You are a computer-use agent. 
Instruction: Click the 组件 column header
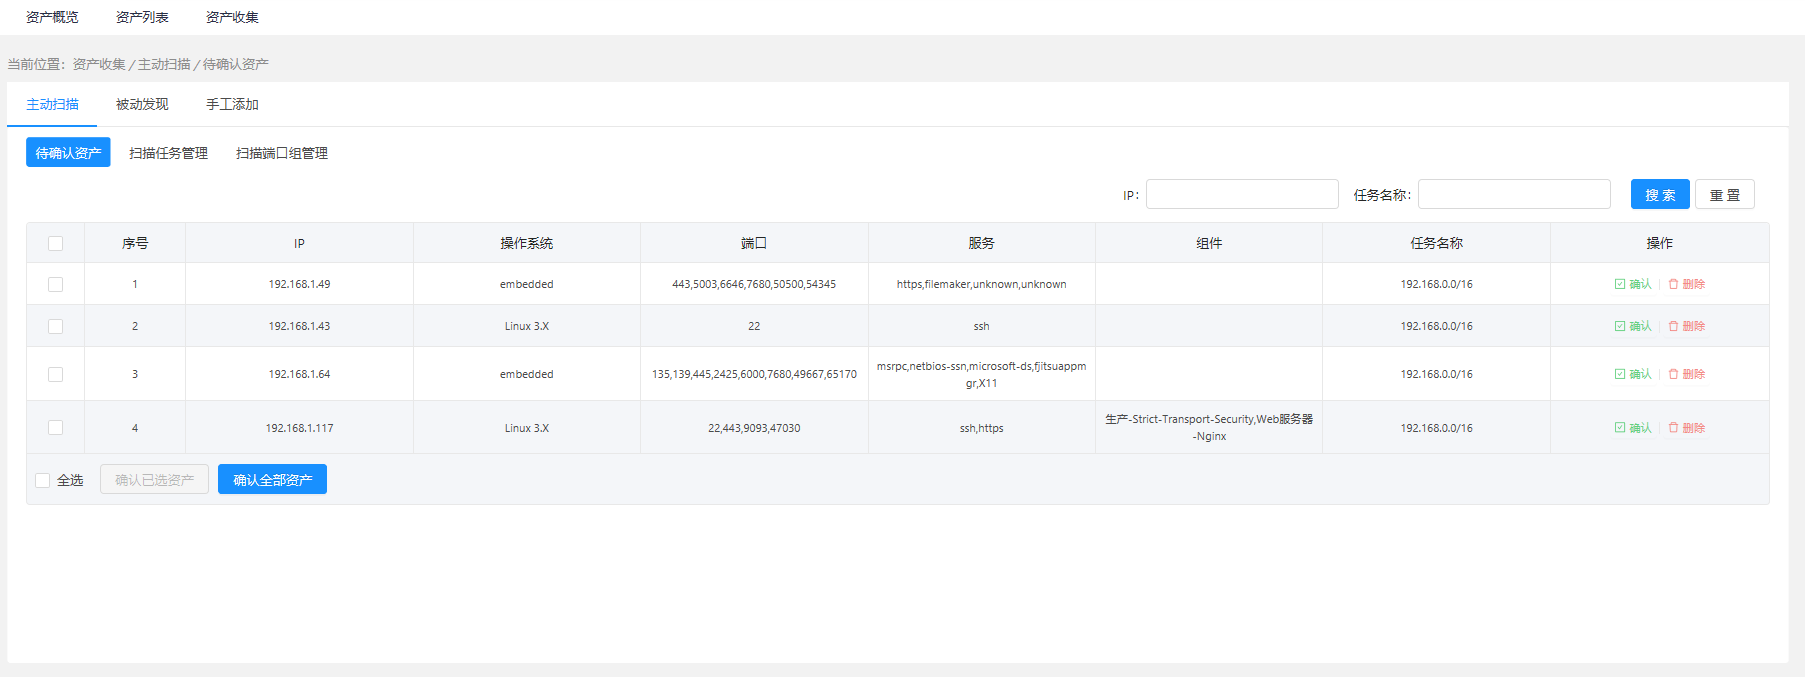click(1209, 243)
